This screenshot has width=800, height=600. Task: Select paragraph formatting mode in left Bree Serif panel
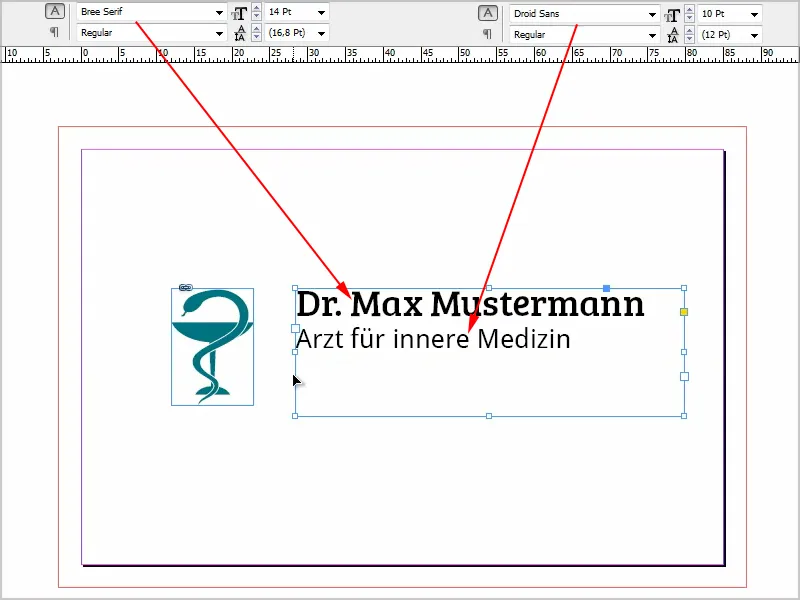click(x=54, y=32)
